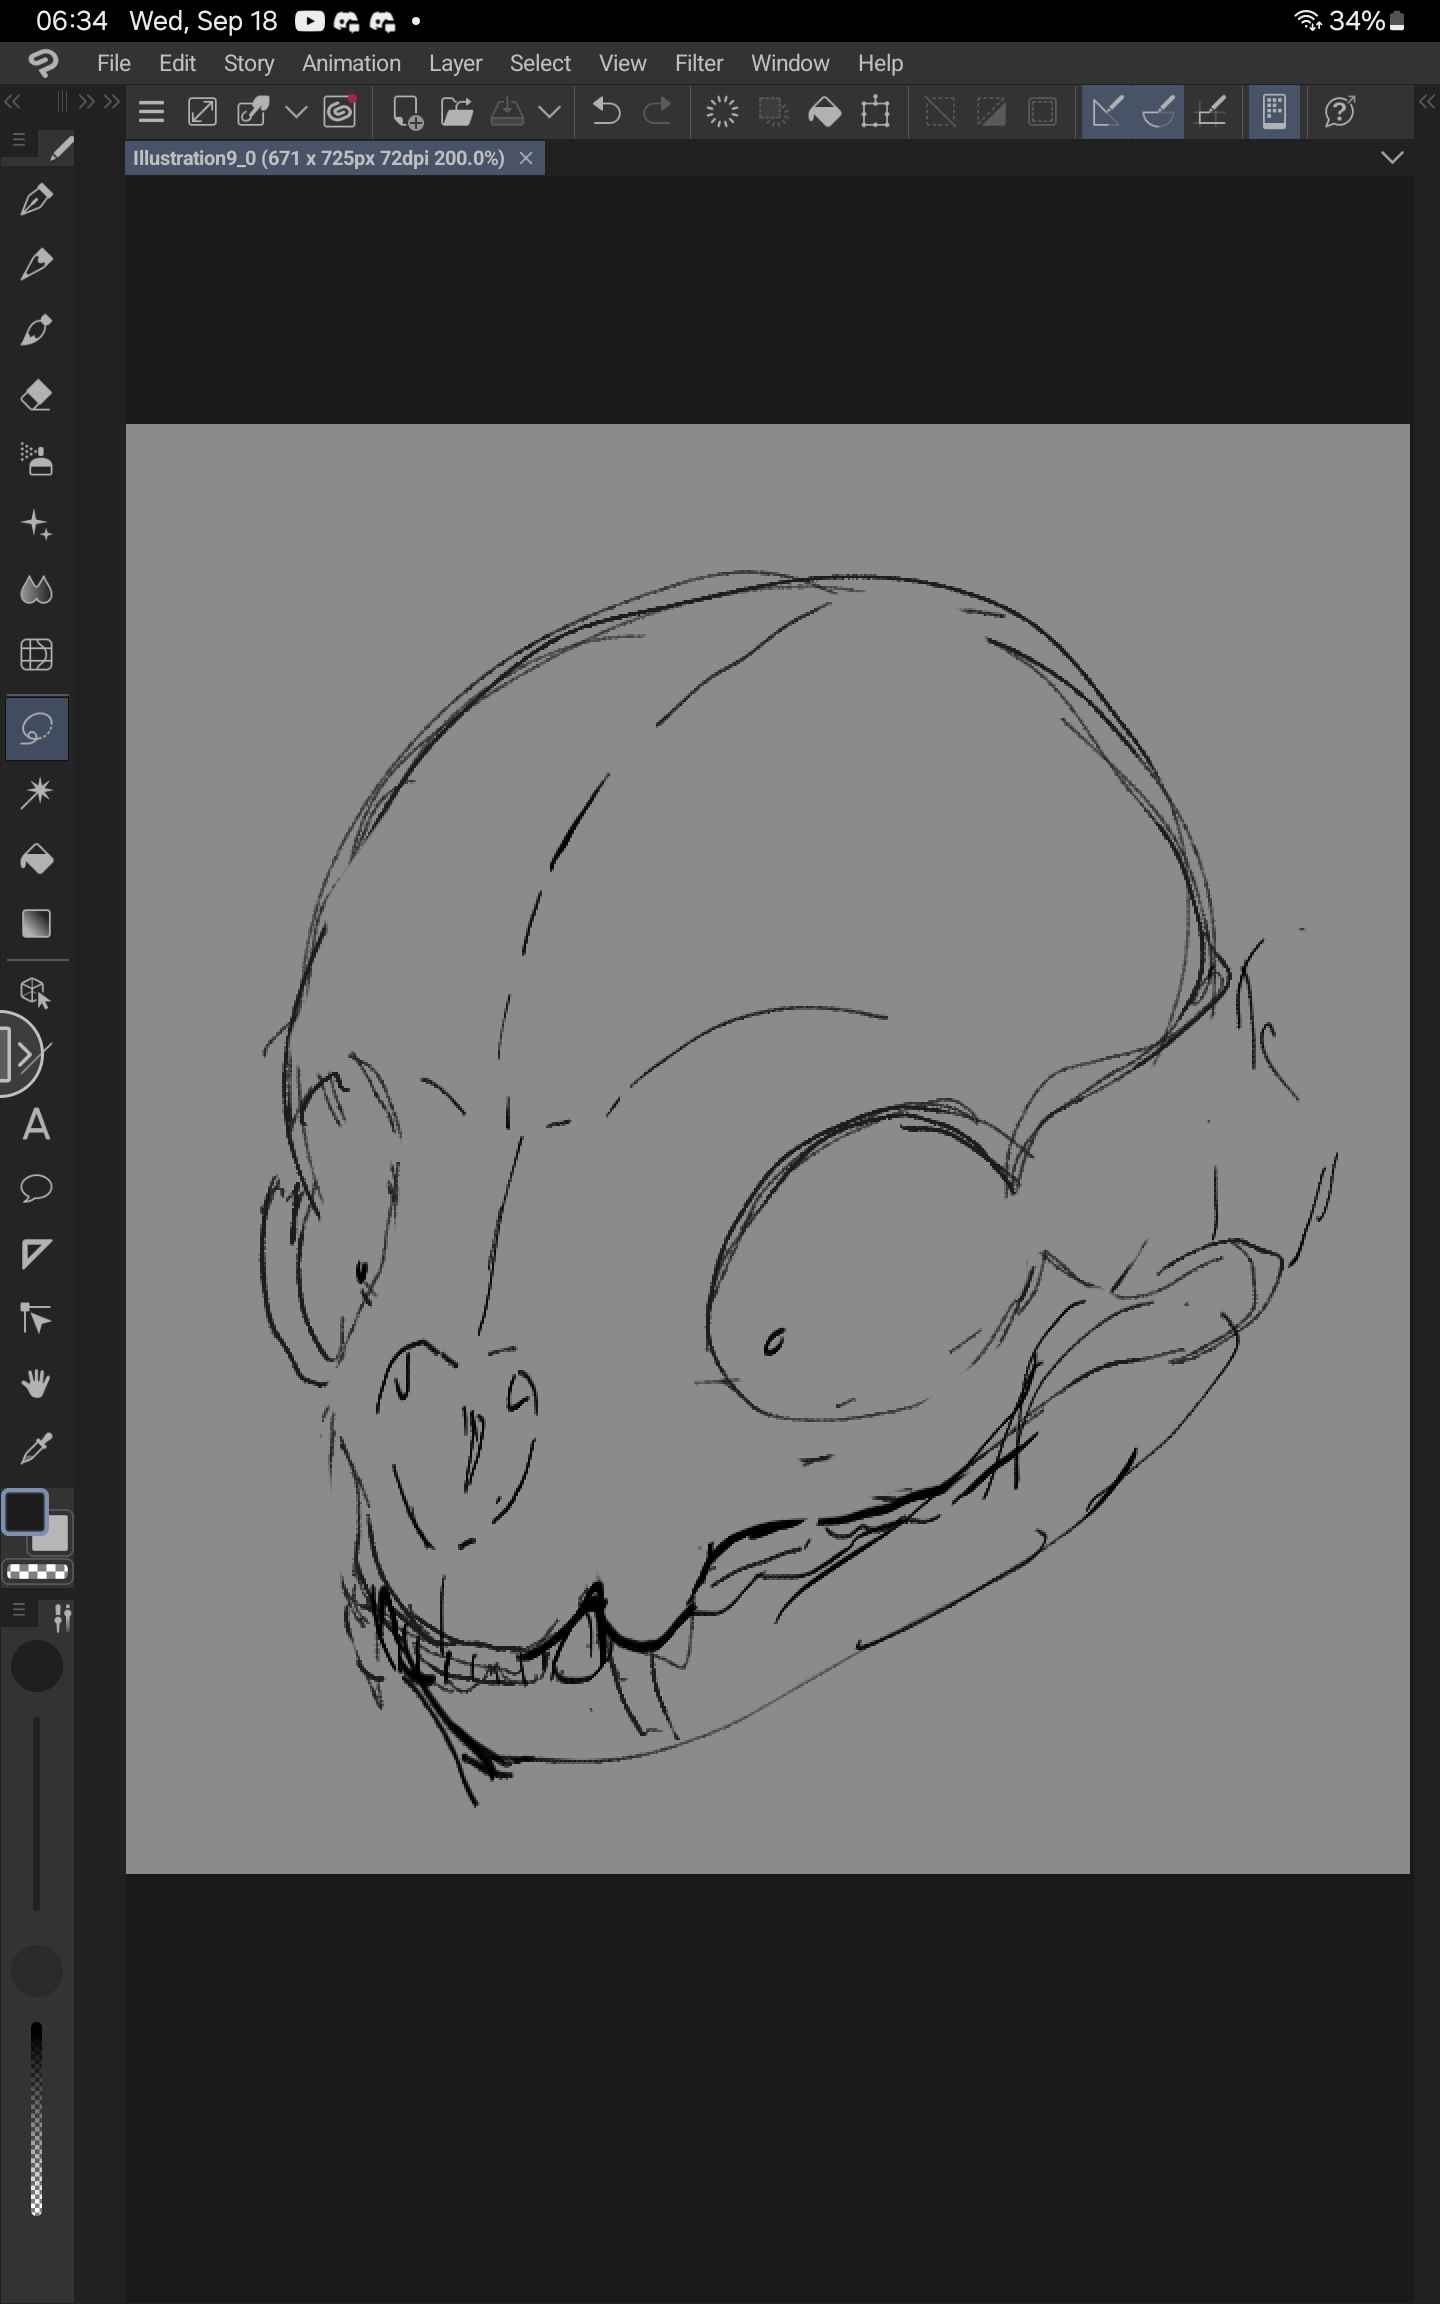Select the Eraser tool
1440x2304 pixels.
coord(37,395)
